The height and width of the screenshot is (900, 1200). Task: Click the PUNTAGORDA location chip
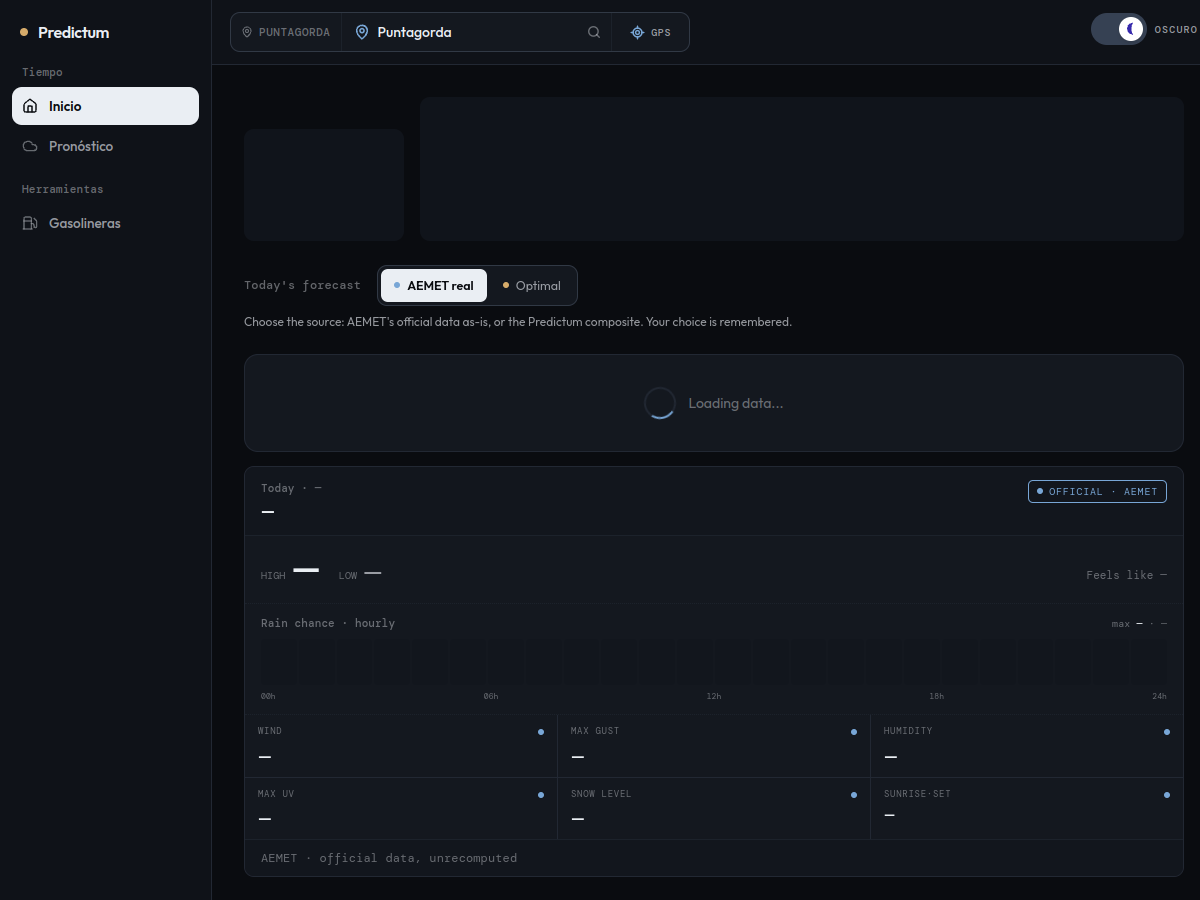[x=286, y=32]
